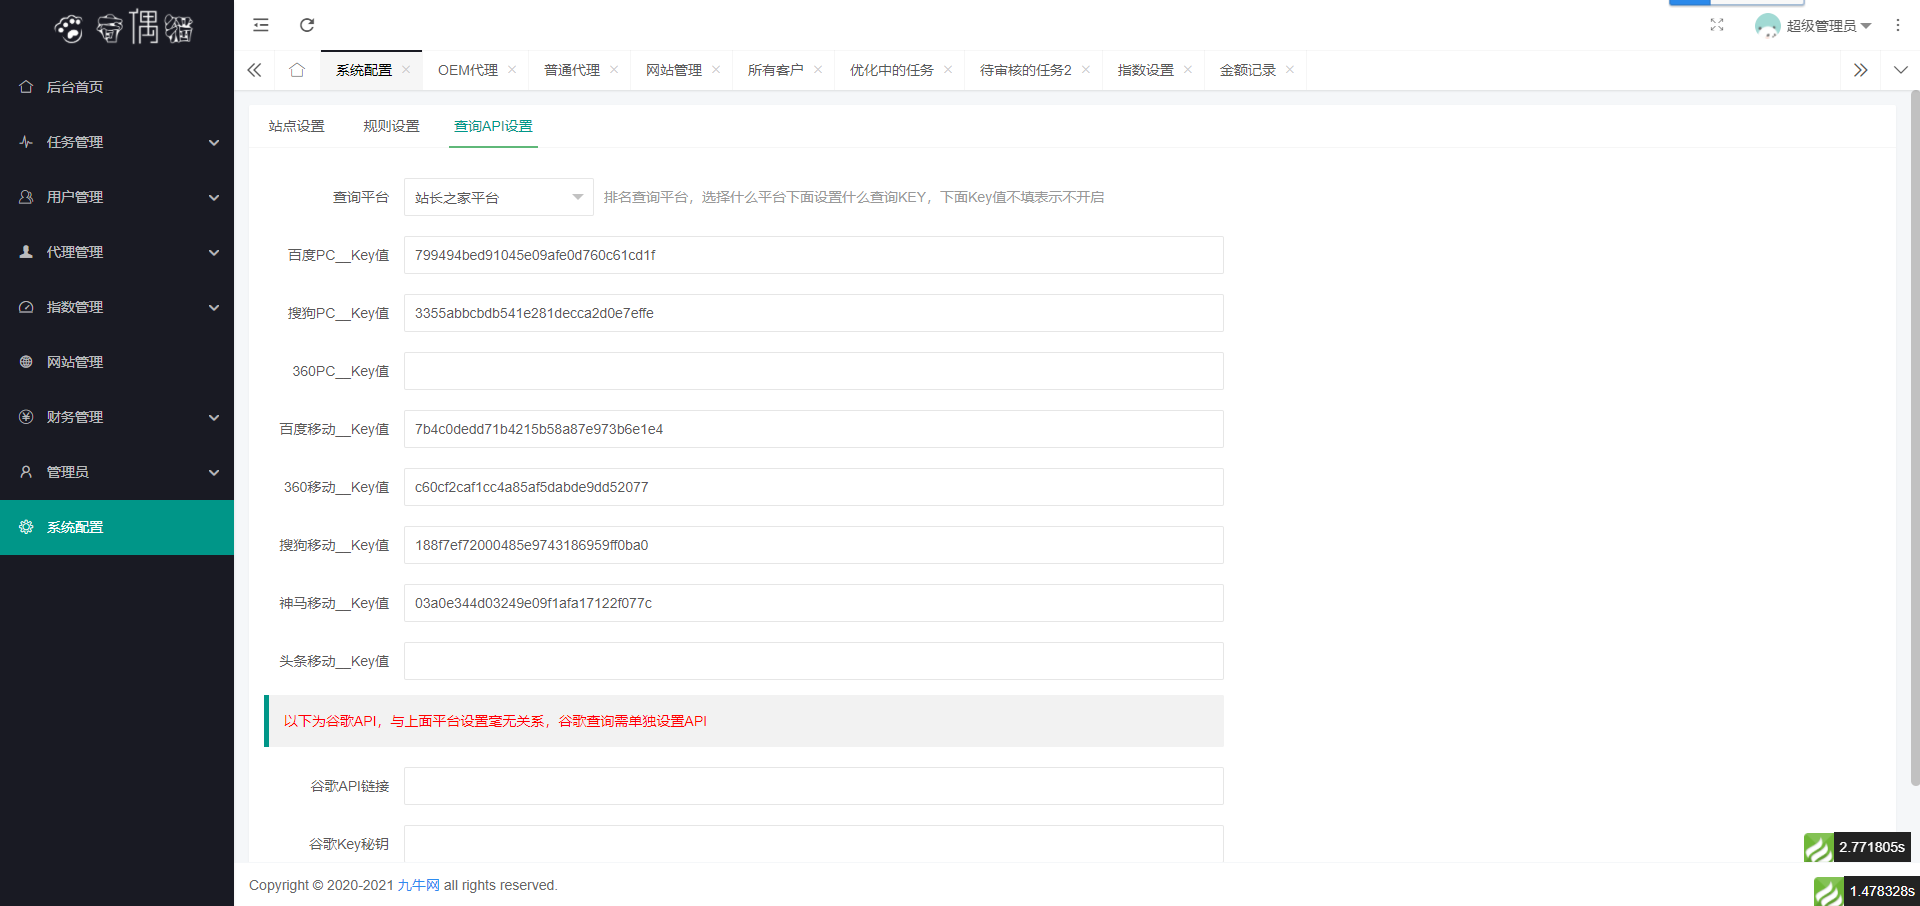The height and width of the screenshot is (906, 1920).
Task: Collapse the sidebar with the menu-fold icon
Action: [261, 25]
